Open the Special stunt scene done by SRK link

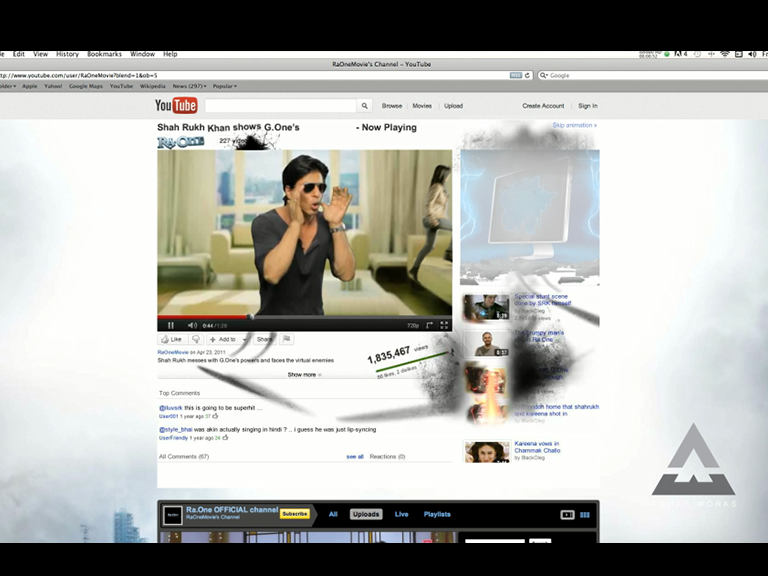pyautogui.click(x=543, y=300)
